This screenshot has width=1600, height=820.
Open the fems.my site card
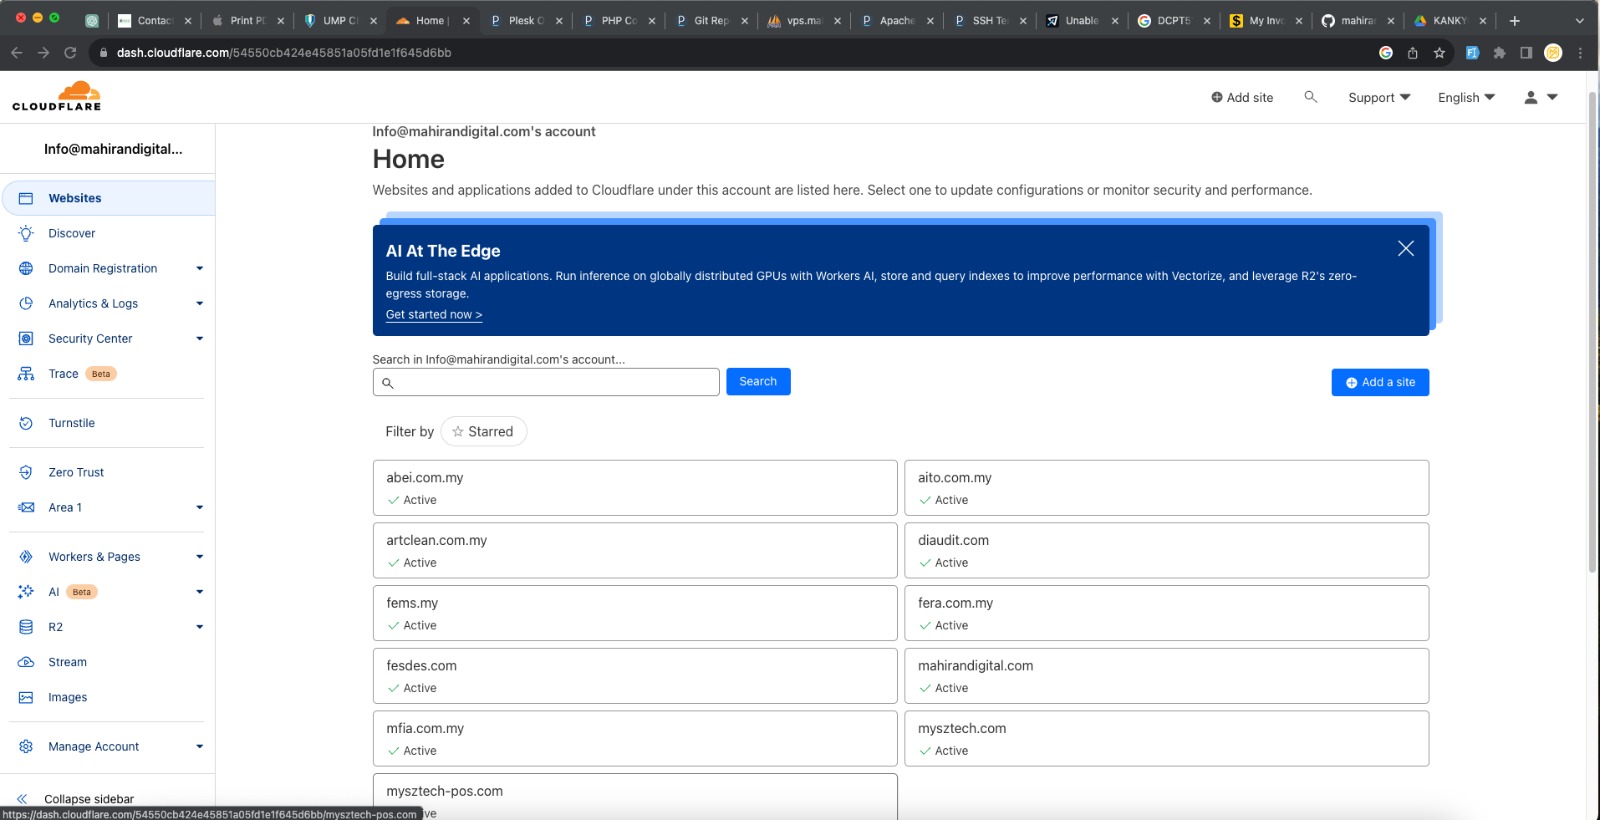(635, 613)
